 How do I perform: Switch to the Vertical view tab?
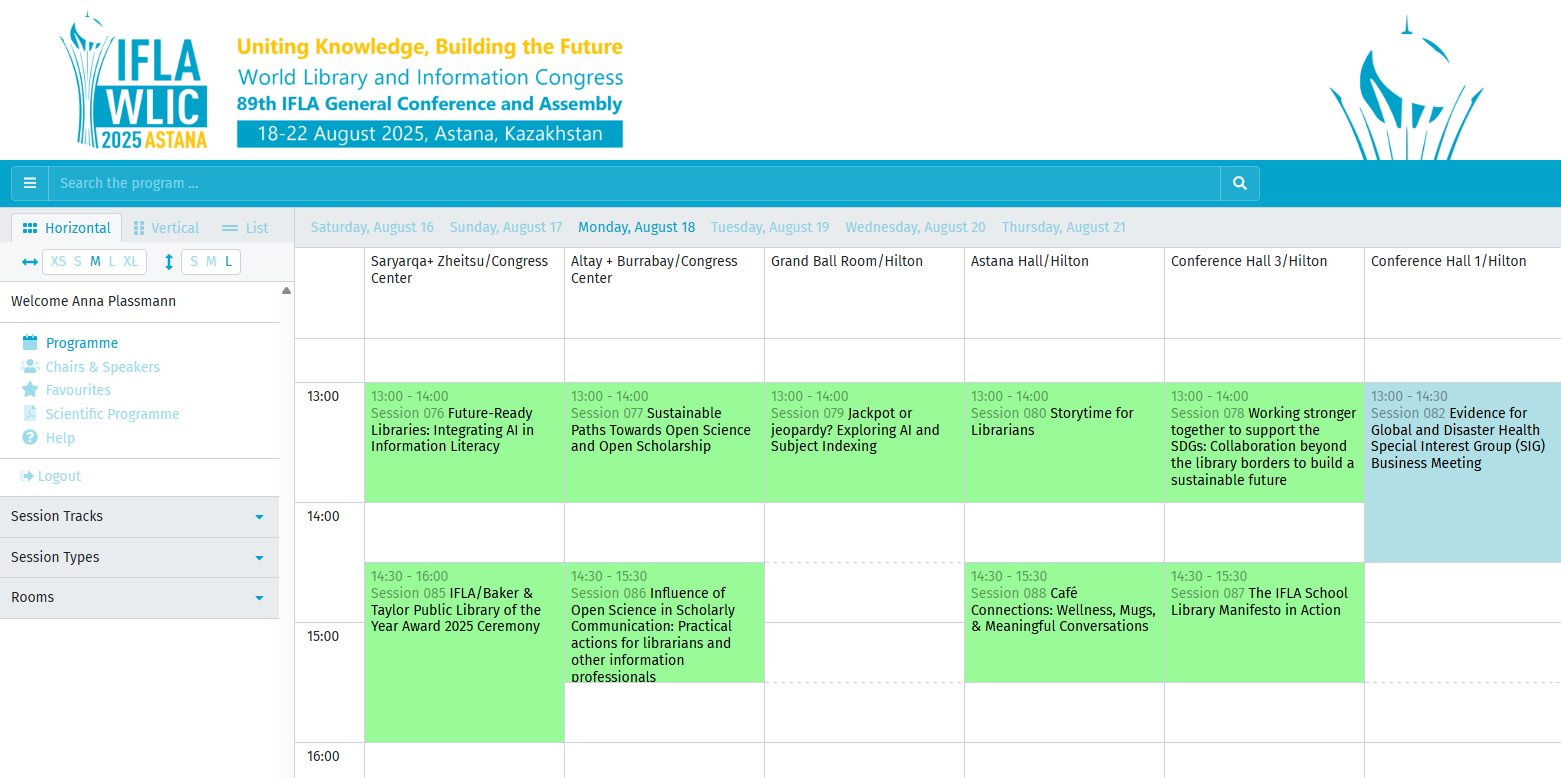(166, 228)
